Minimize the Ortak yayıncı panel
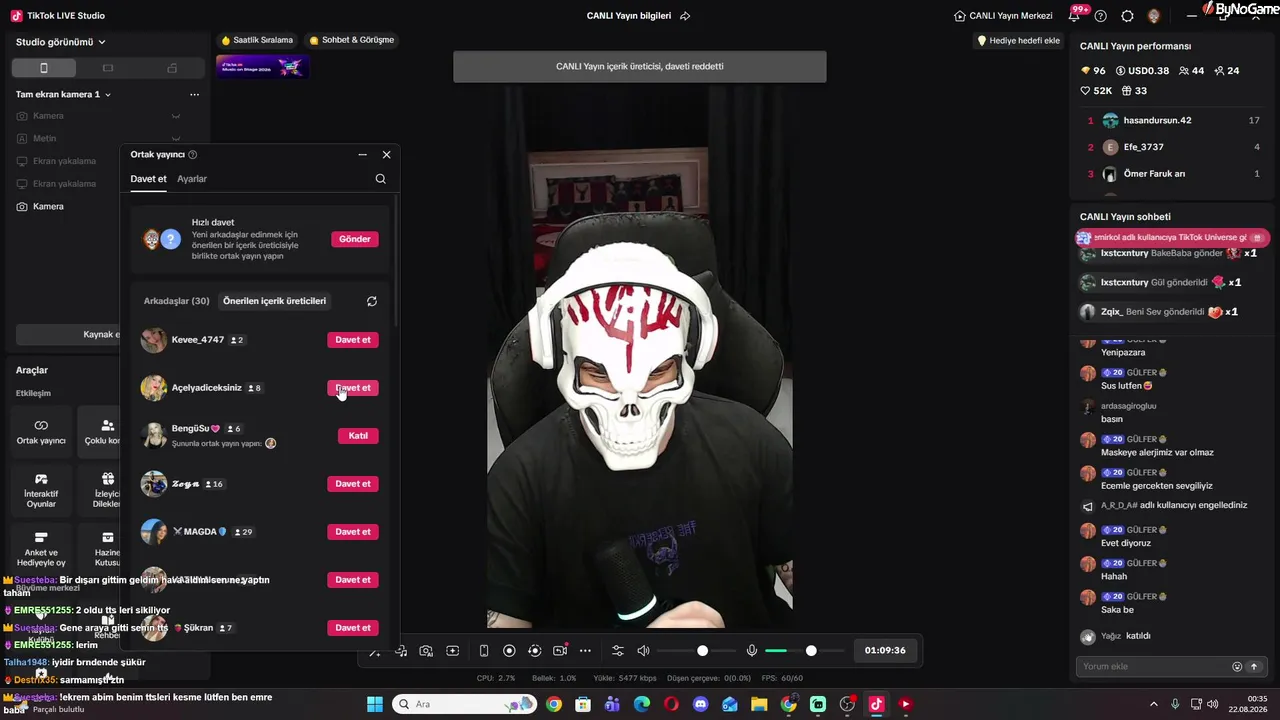 pos(362,155)
